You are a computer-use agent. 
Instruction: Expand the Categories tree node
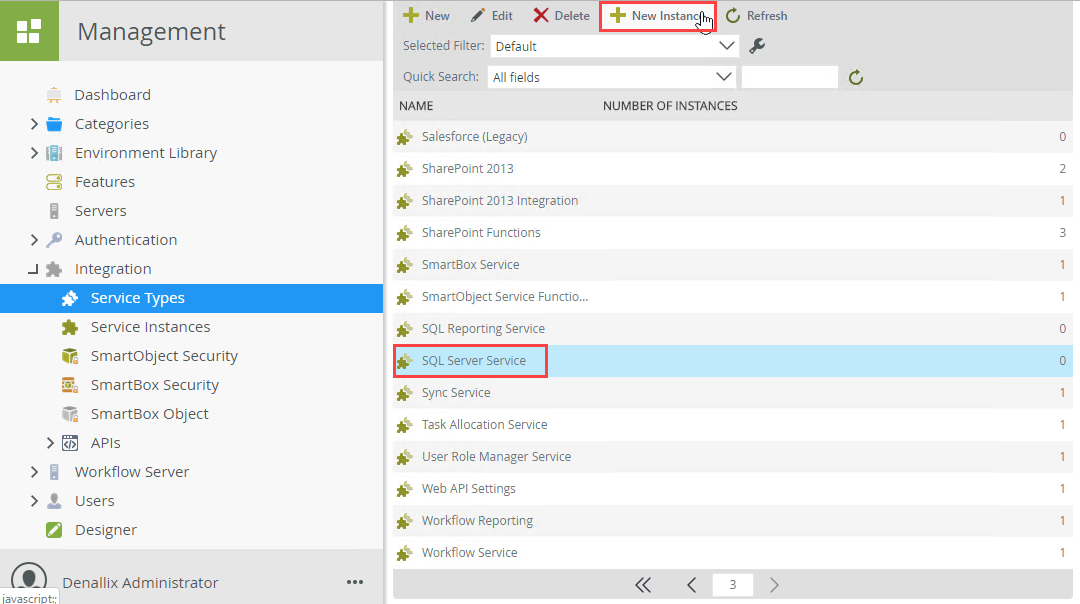34,124
